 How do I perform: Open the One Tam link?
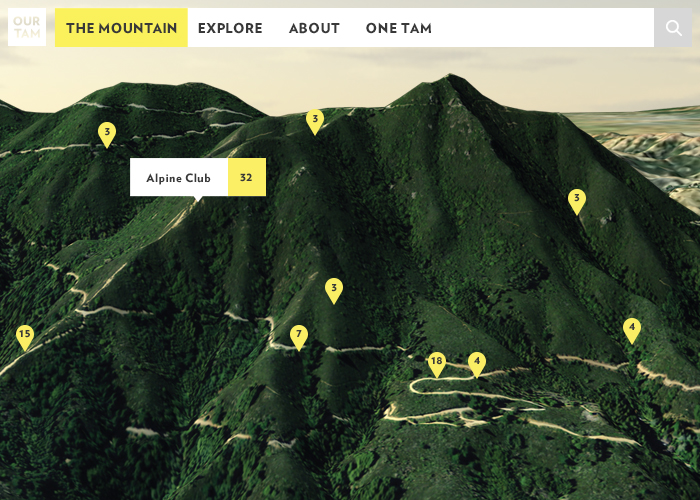click(398, 28)
